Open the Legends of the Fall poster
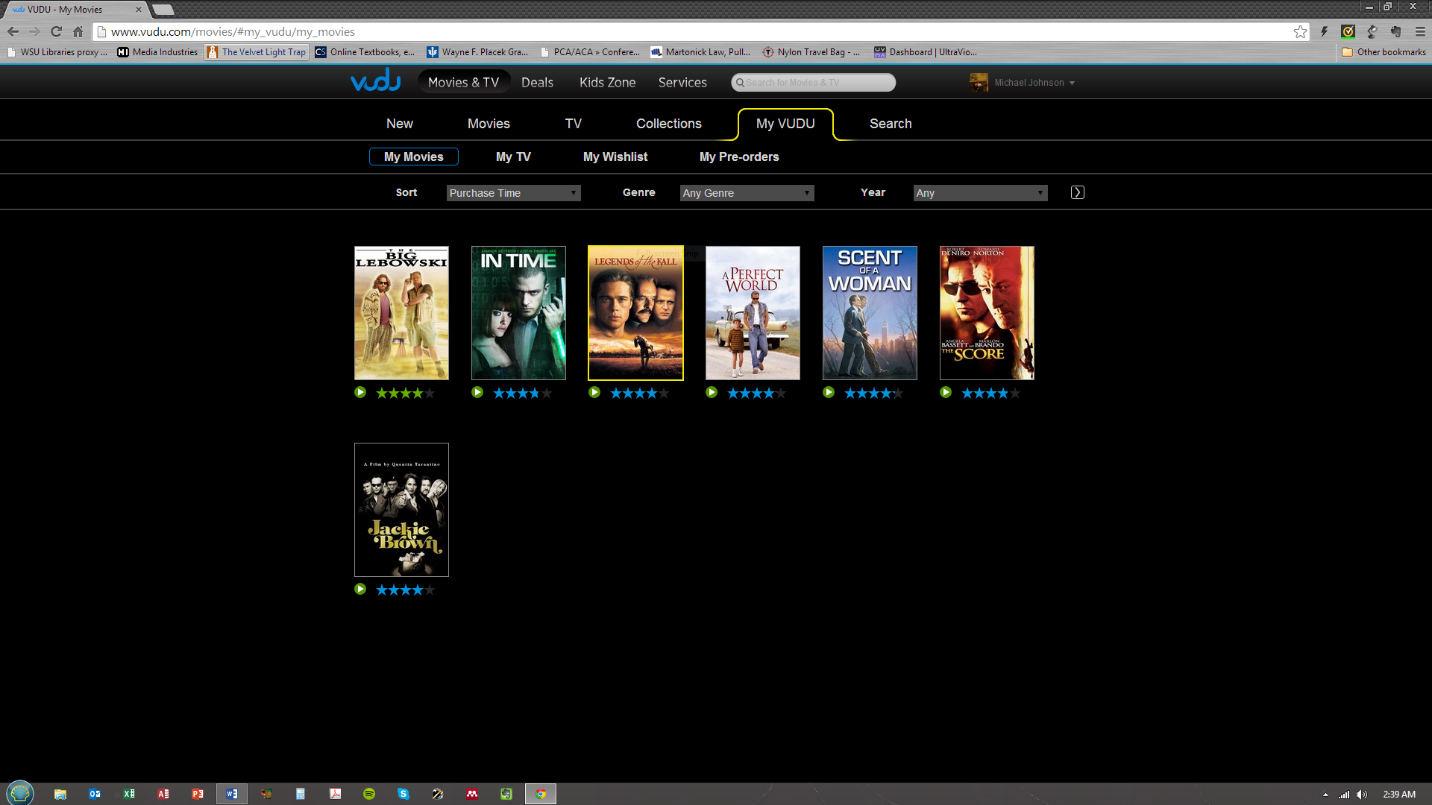Image resolution: width=1432 pixels, height=805 pixels. [636, 313]
